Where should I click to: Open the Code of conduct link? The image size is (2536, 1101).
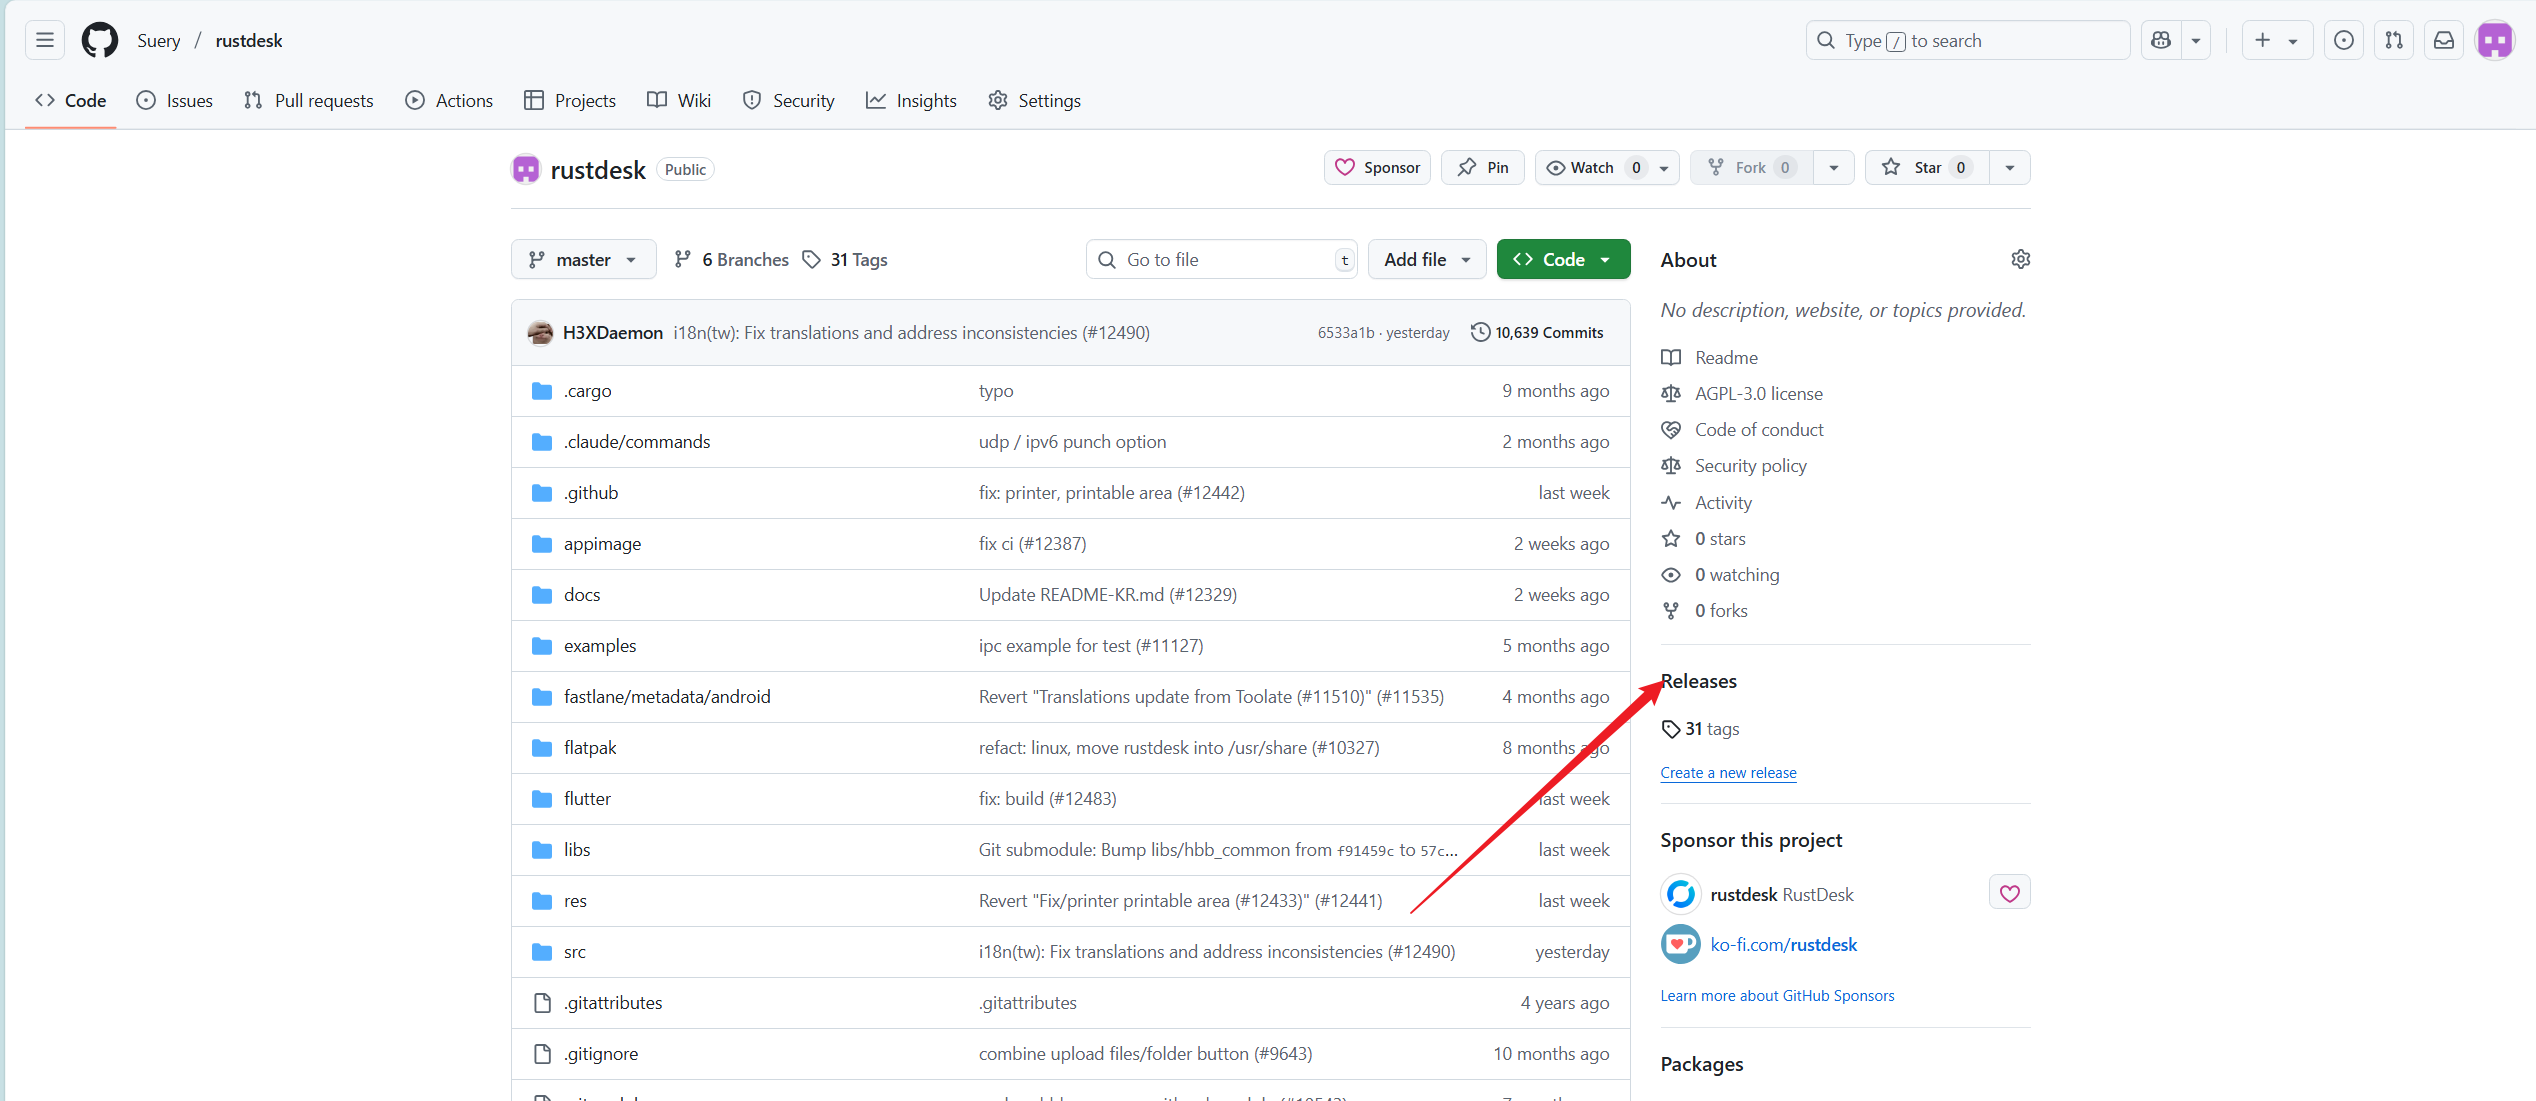tap(1743, 430)
